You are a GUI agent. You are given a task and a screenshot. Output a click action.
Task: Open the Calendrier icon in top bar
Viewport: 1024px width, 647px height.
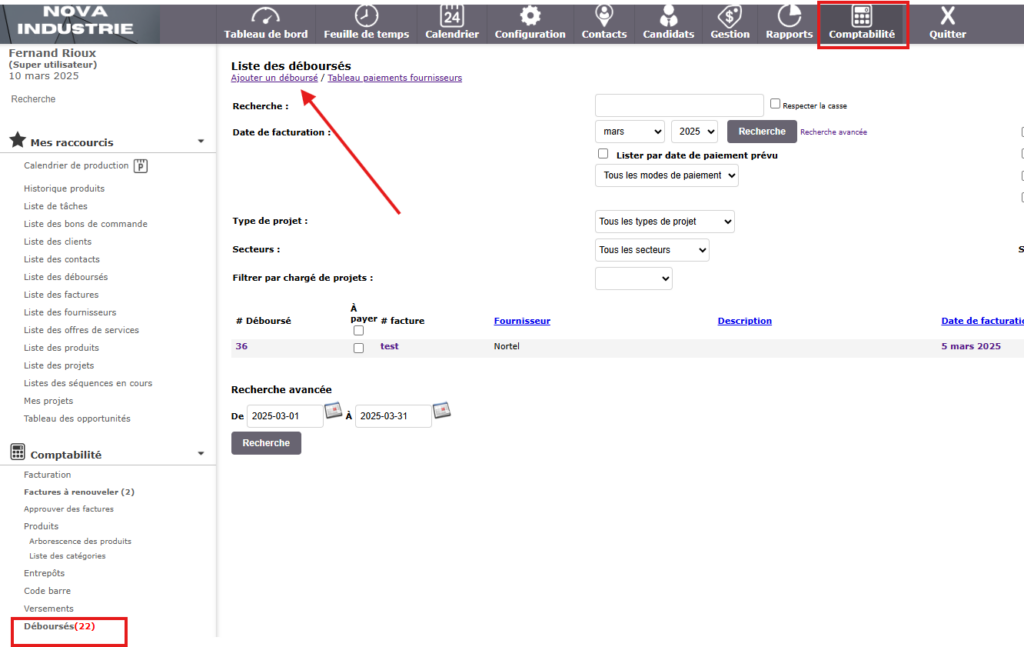[x=452, y=17]
